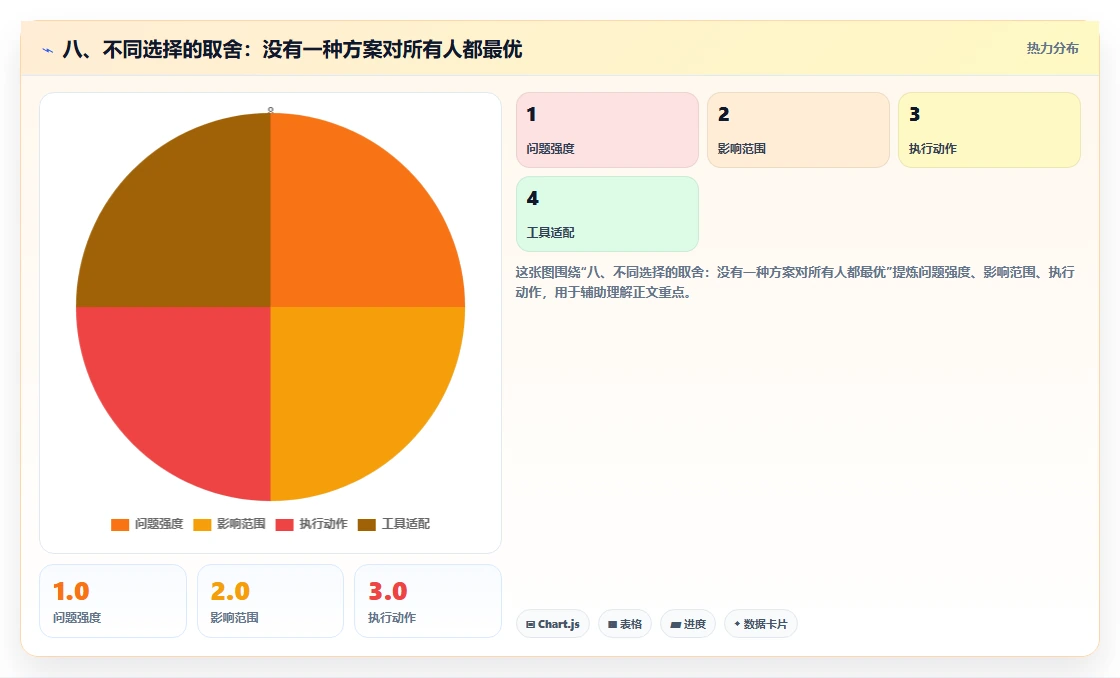Click the icon in the 表格 tag
Viewport: 1120px width, 678px height.
(612, 624)
